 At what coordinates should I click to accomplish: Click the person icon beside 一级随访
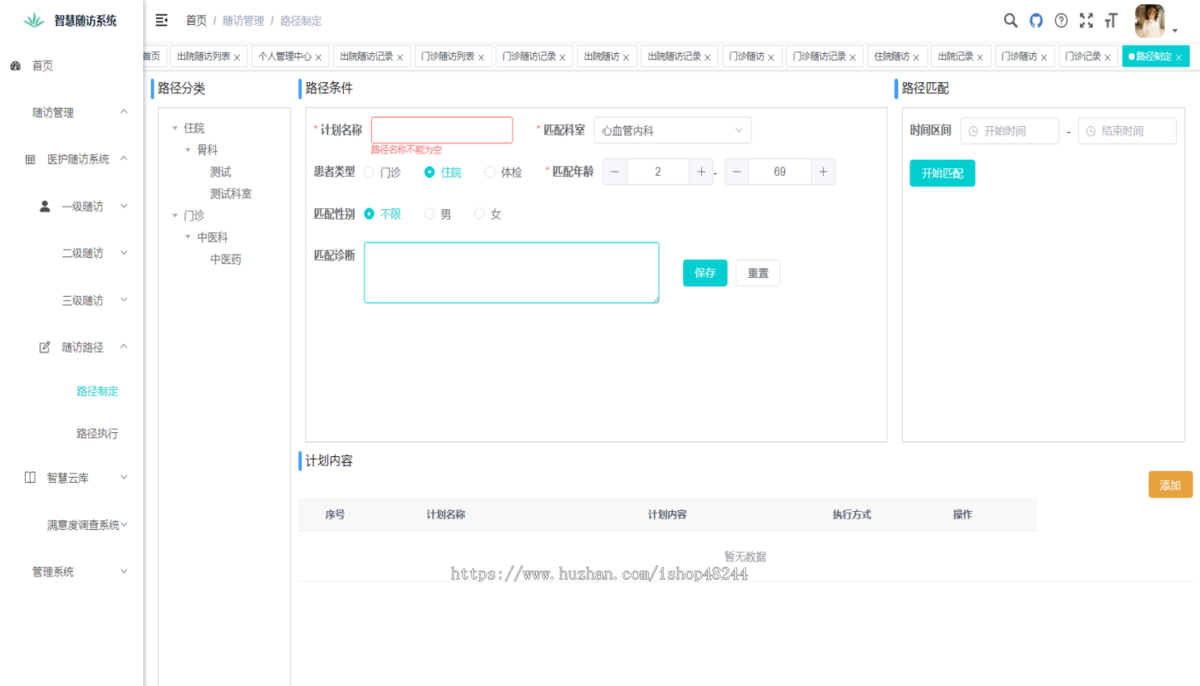(44, 206)
